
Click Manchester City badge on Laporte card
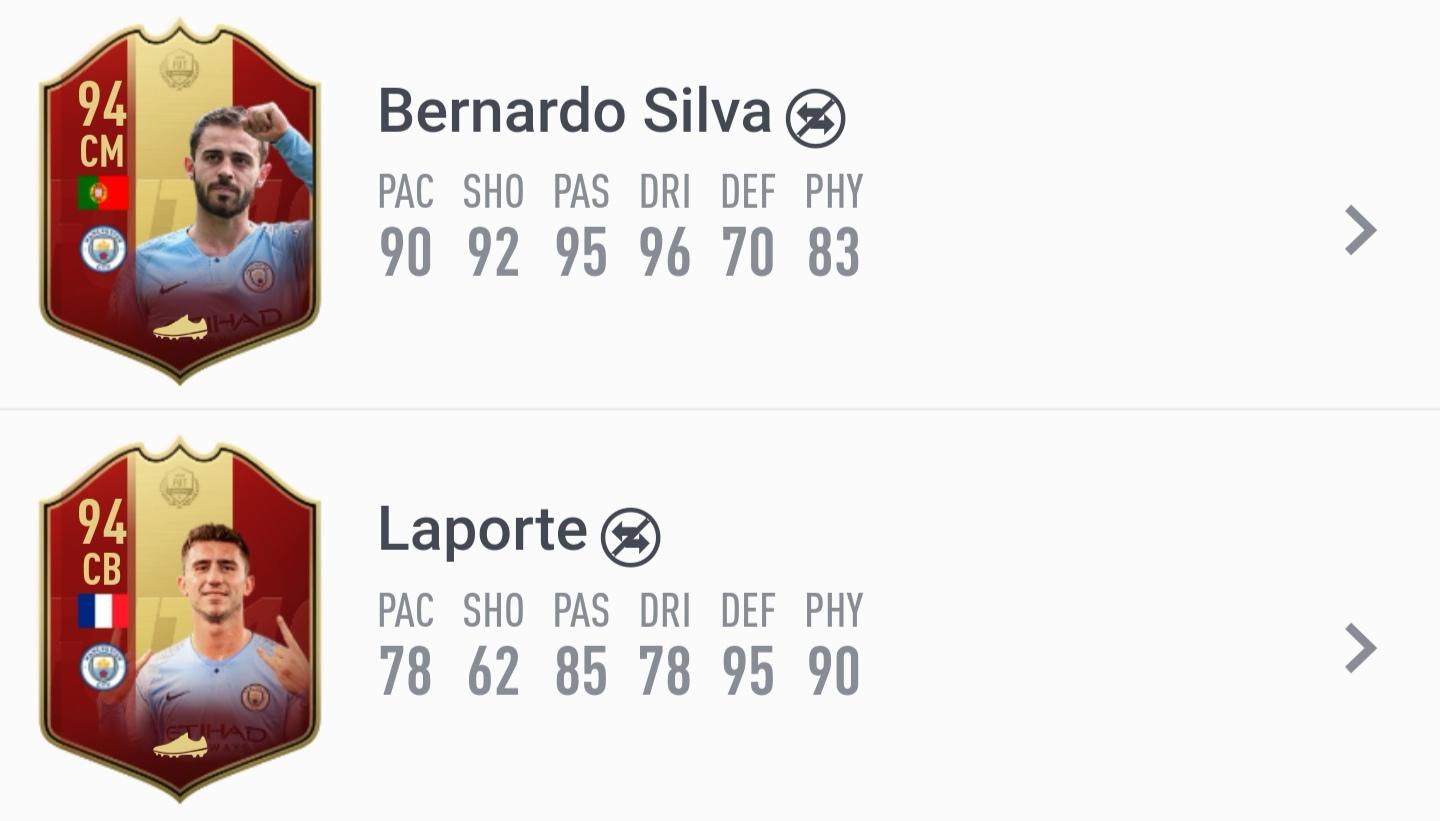point(103,667)
